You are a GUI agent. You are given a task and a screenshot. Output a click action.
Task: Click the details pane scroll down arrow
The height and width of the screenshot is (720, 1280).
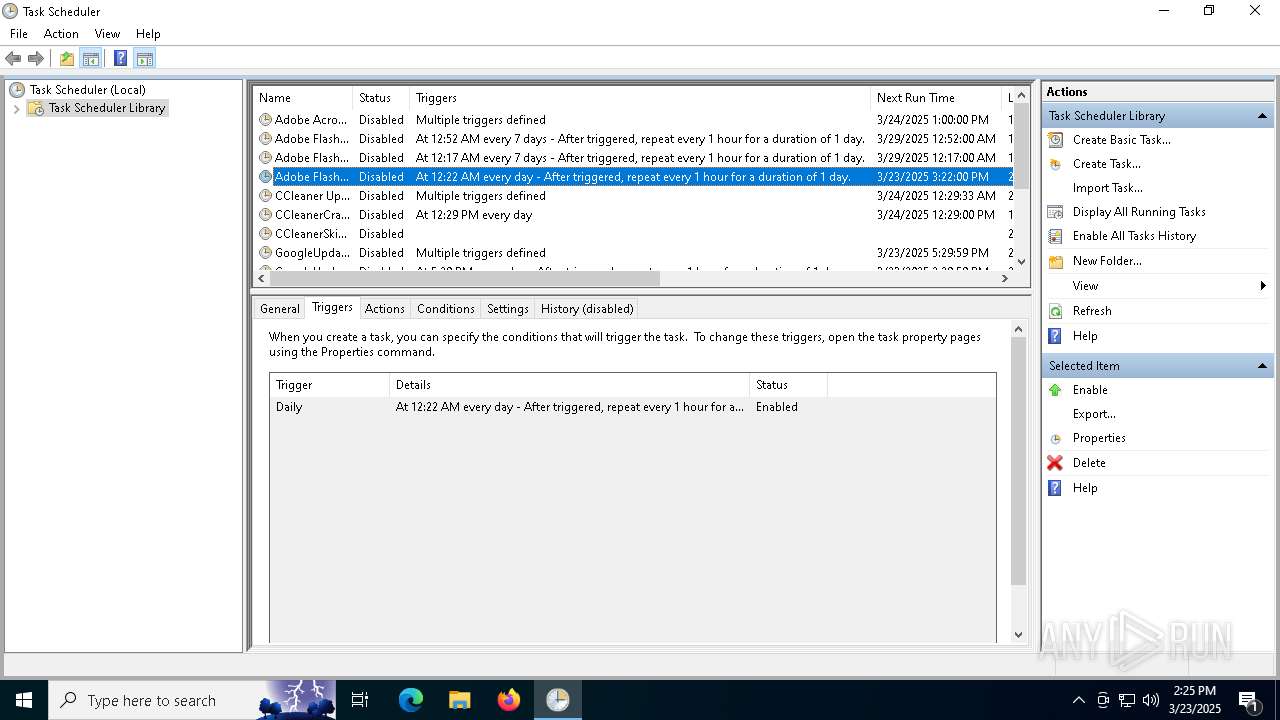(1019, 634)
